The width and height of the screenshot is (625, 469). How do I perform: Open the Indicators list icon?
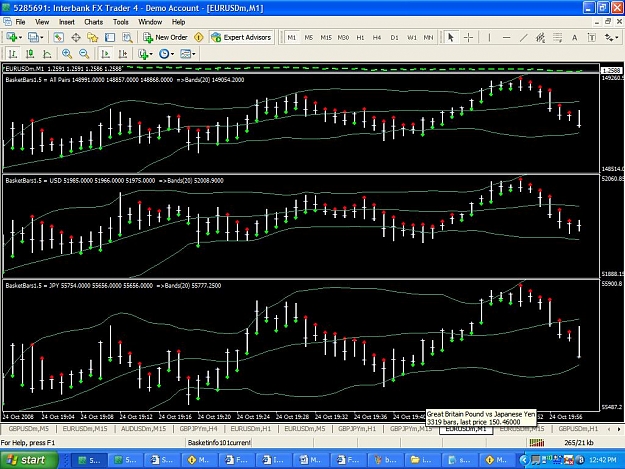(143, 54)
